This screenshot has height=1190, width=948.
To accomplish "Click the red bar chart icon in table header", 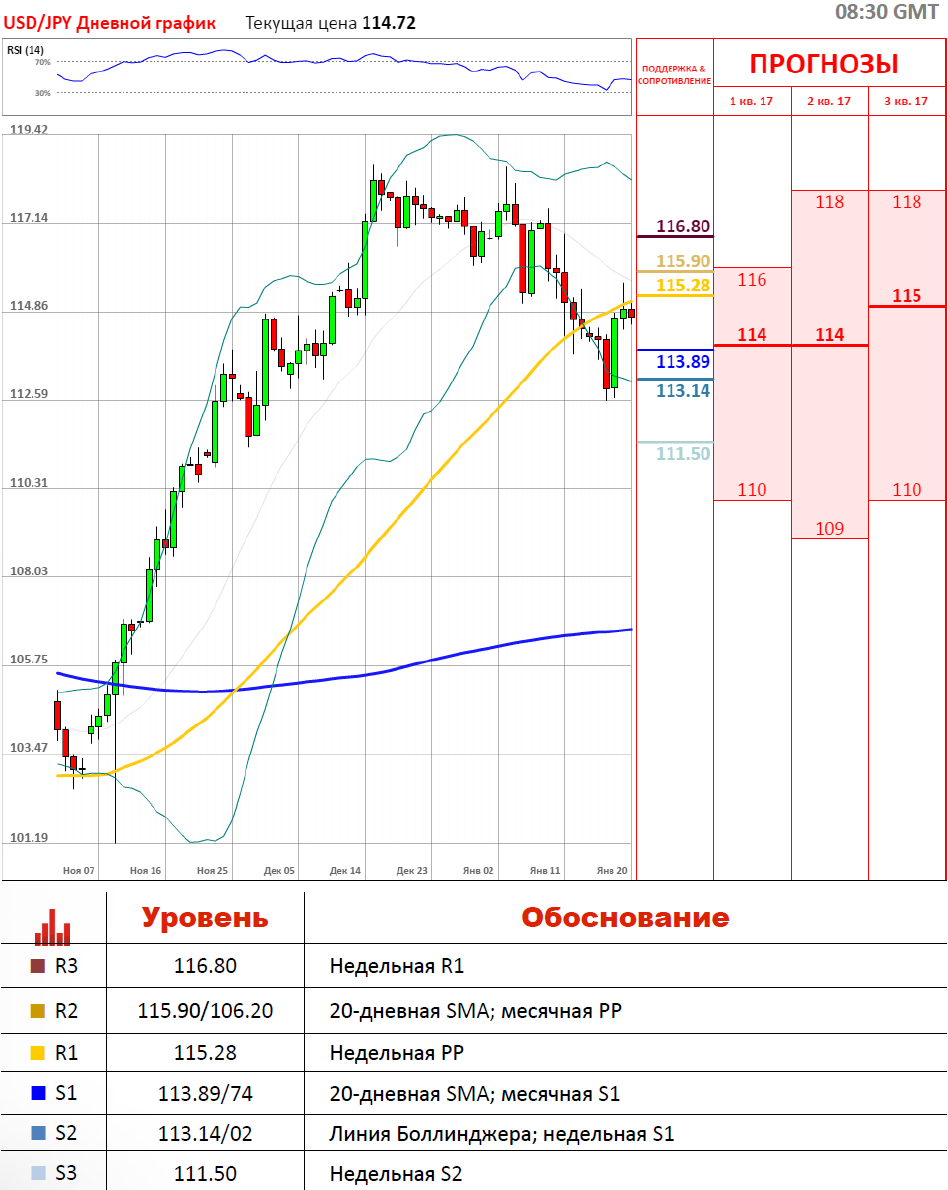I will 52,926.
